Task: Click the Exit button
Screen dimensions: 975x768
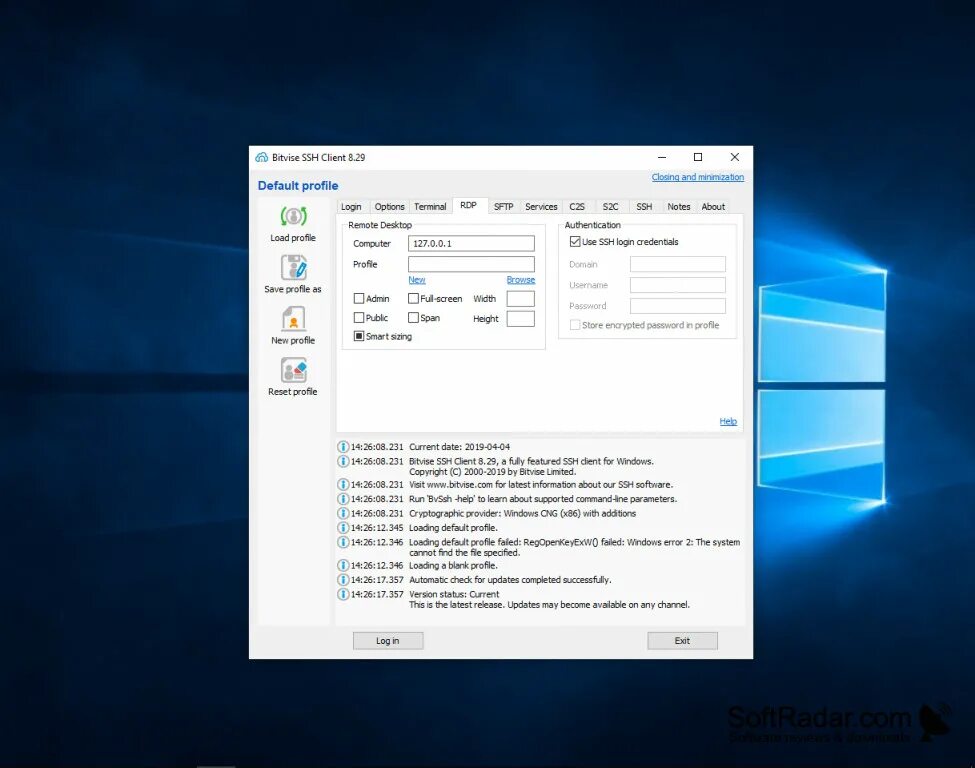Action: 682,641
